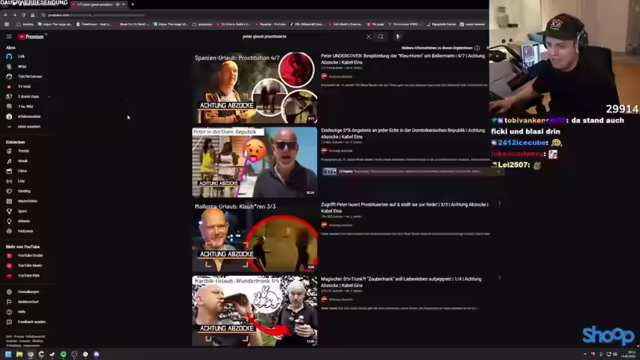Play Mallorca-Urlaub 3/3 thumbnail
The image size is (640, 360).
(x=255, y=237)
